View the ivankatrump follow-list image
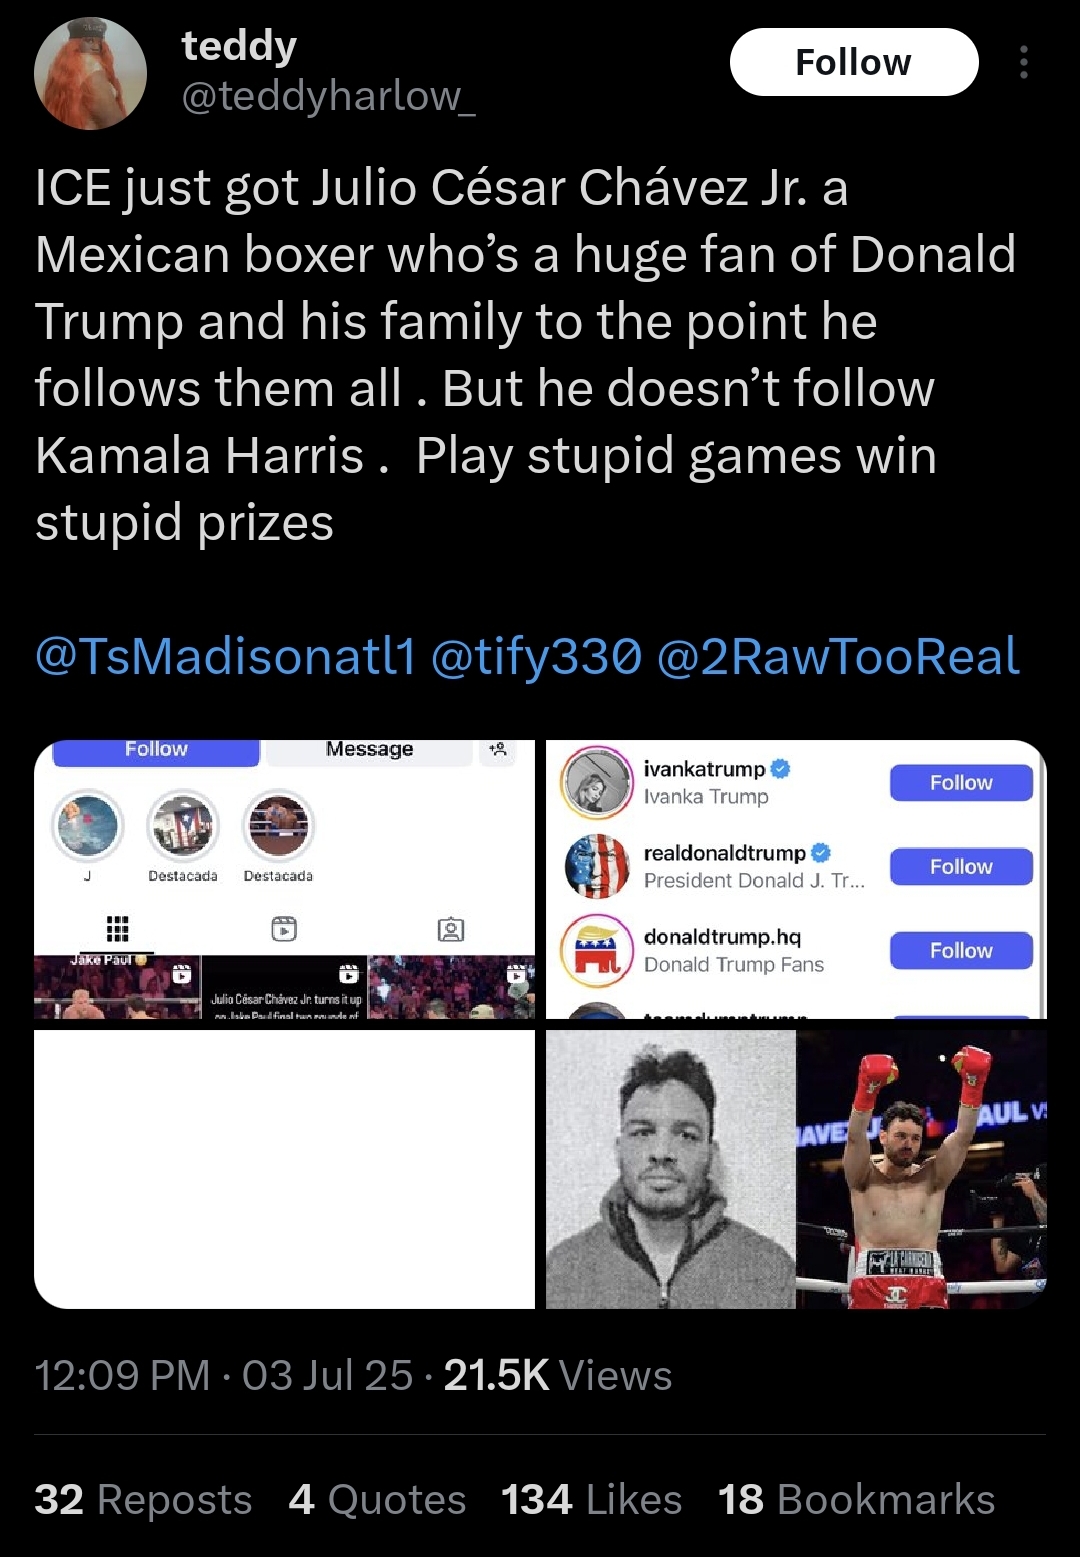The image size is (1080, 1557). coord(796,879)
